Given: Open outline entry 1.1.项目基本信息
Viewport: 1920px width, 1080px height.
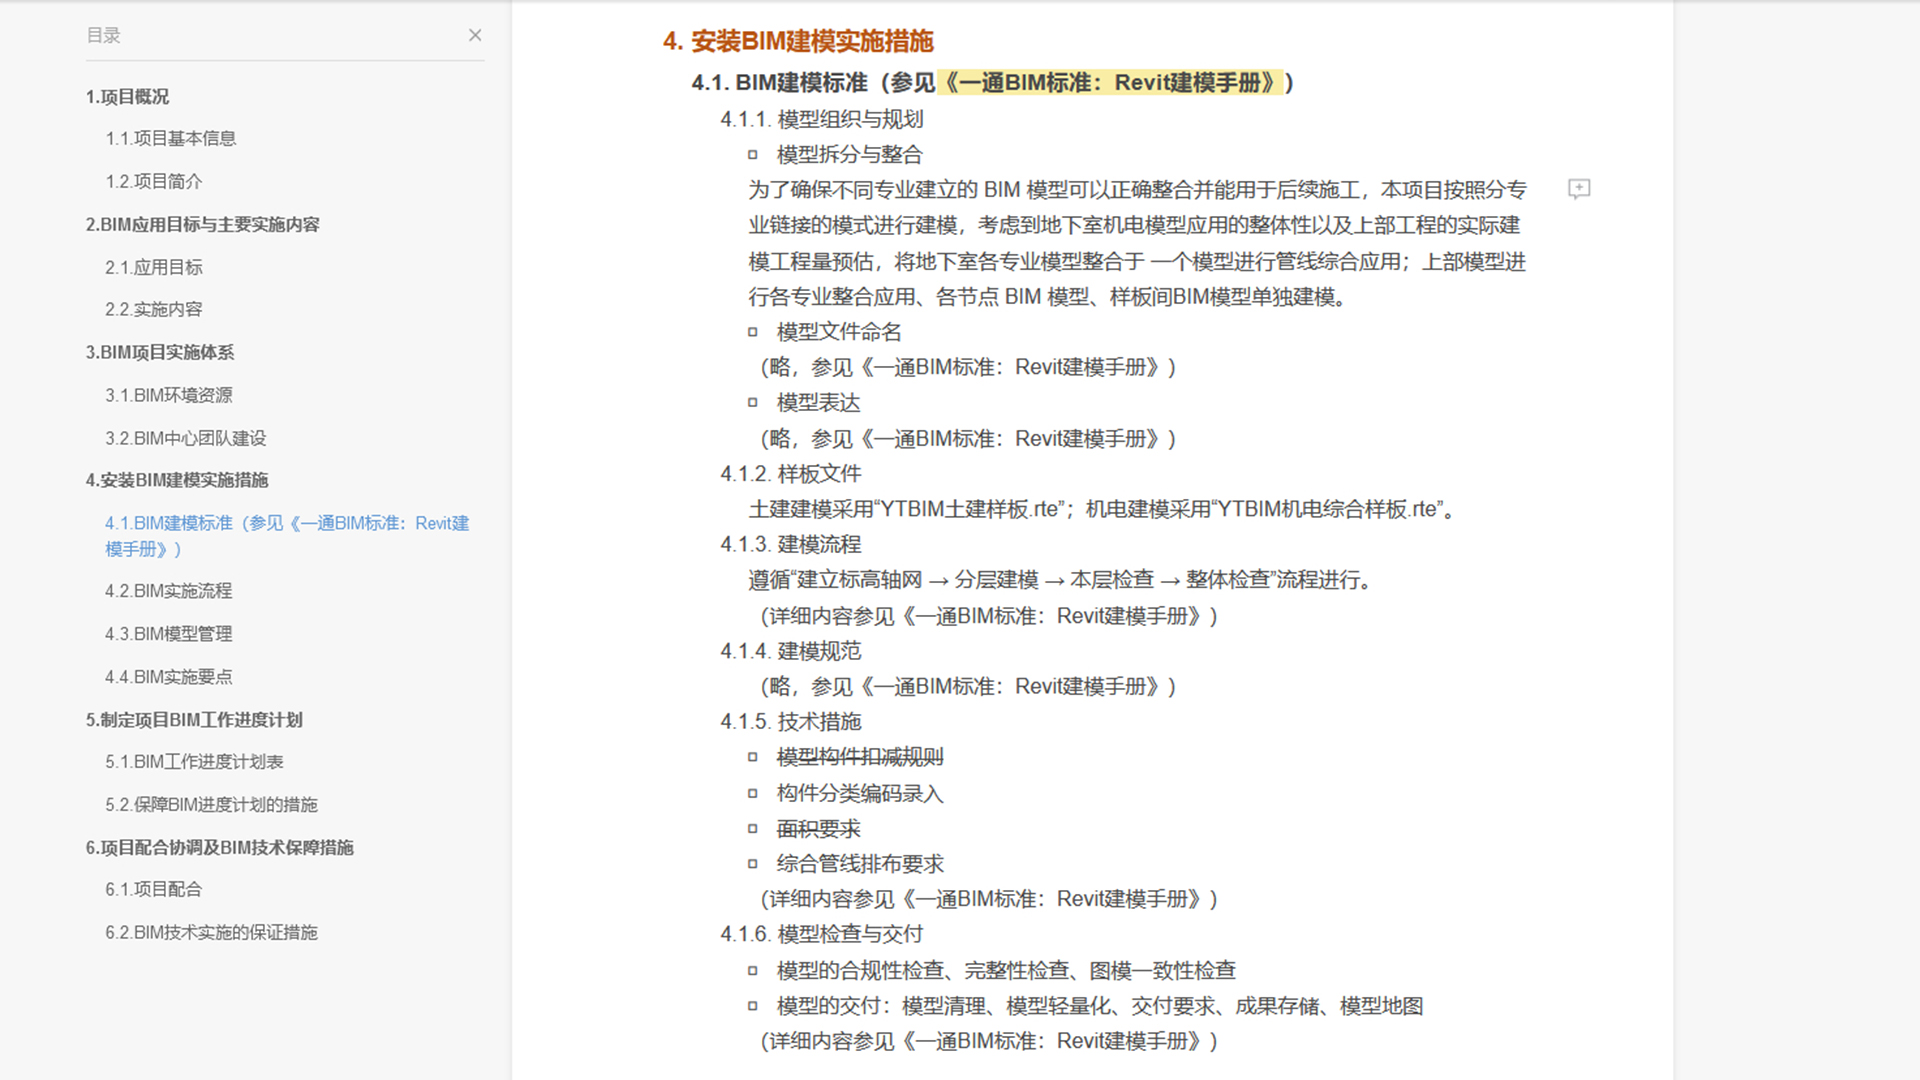Looking at the screenshot, I should (x=171, y=139).
